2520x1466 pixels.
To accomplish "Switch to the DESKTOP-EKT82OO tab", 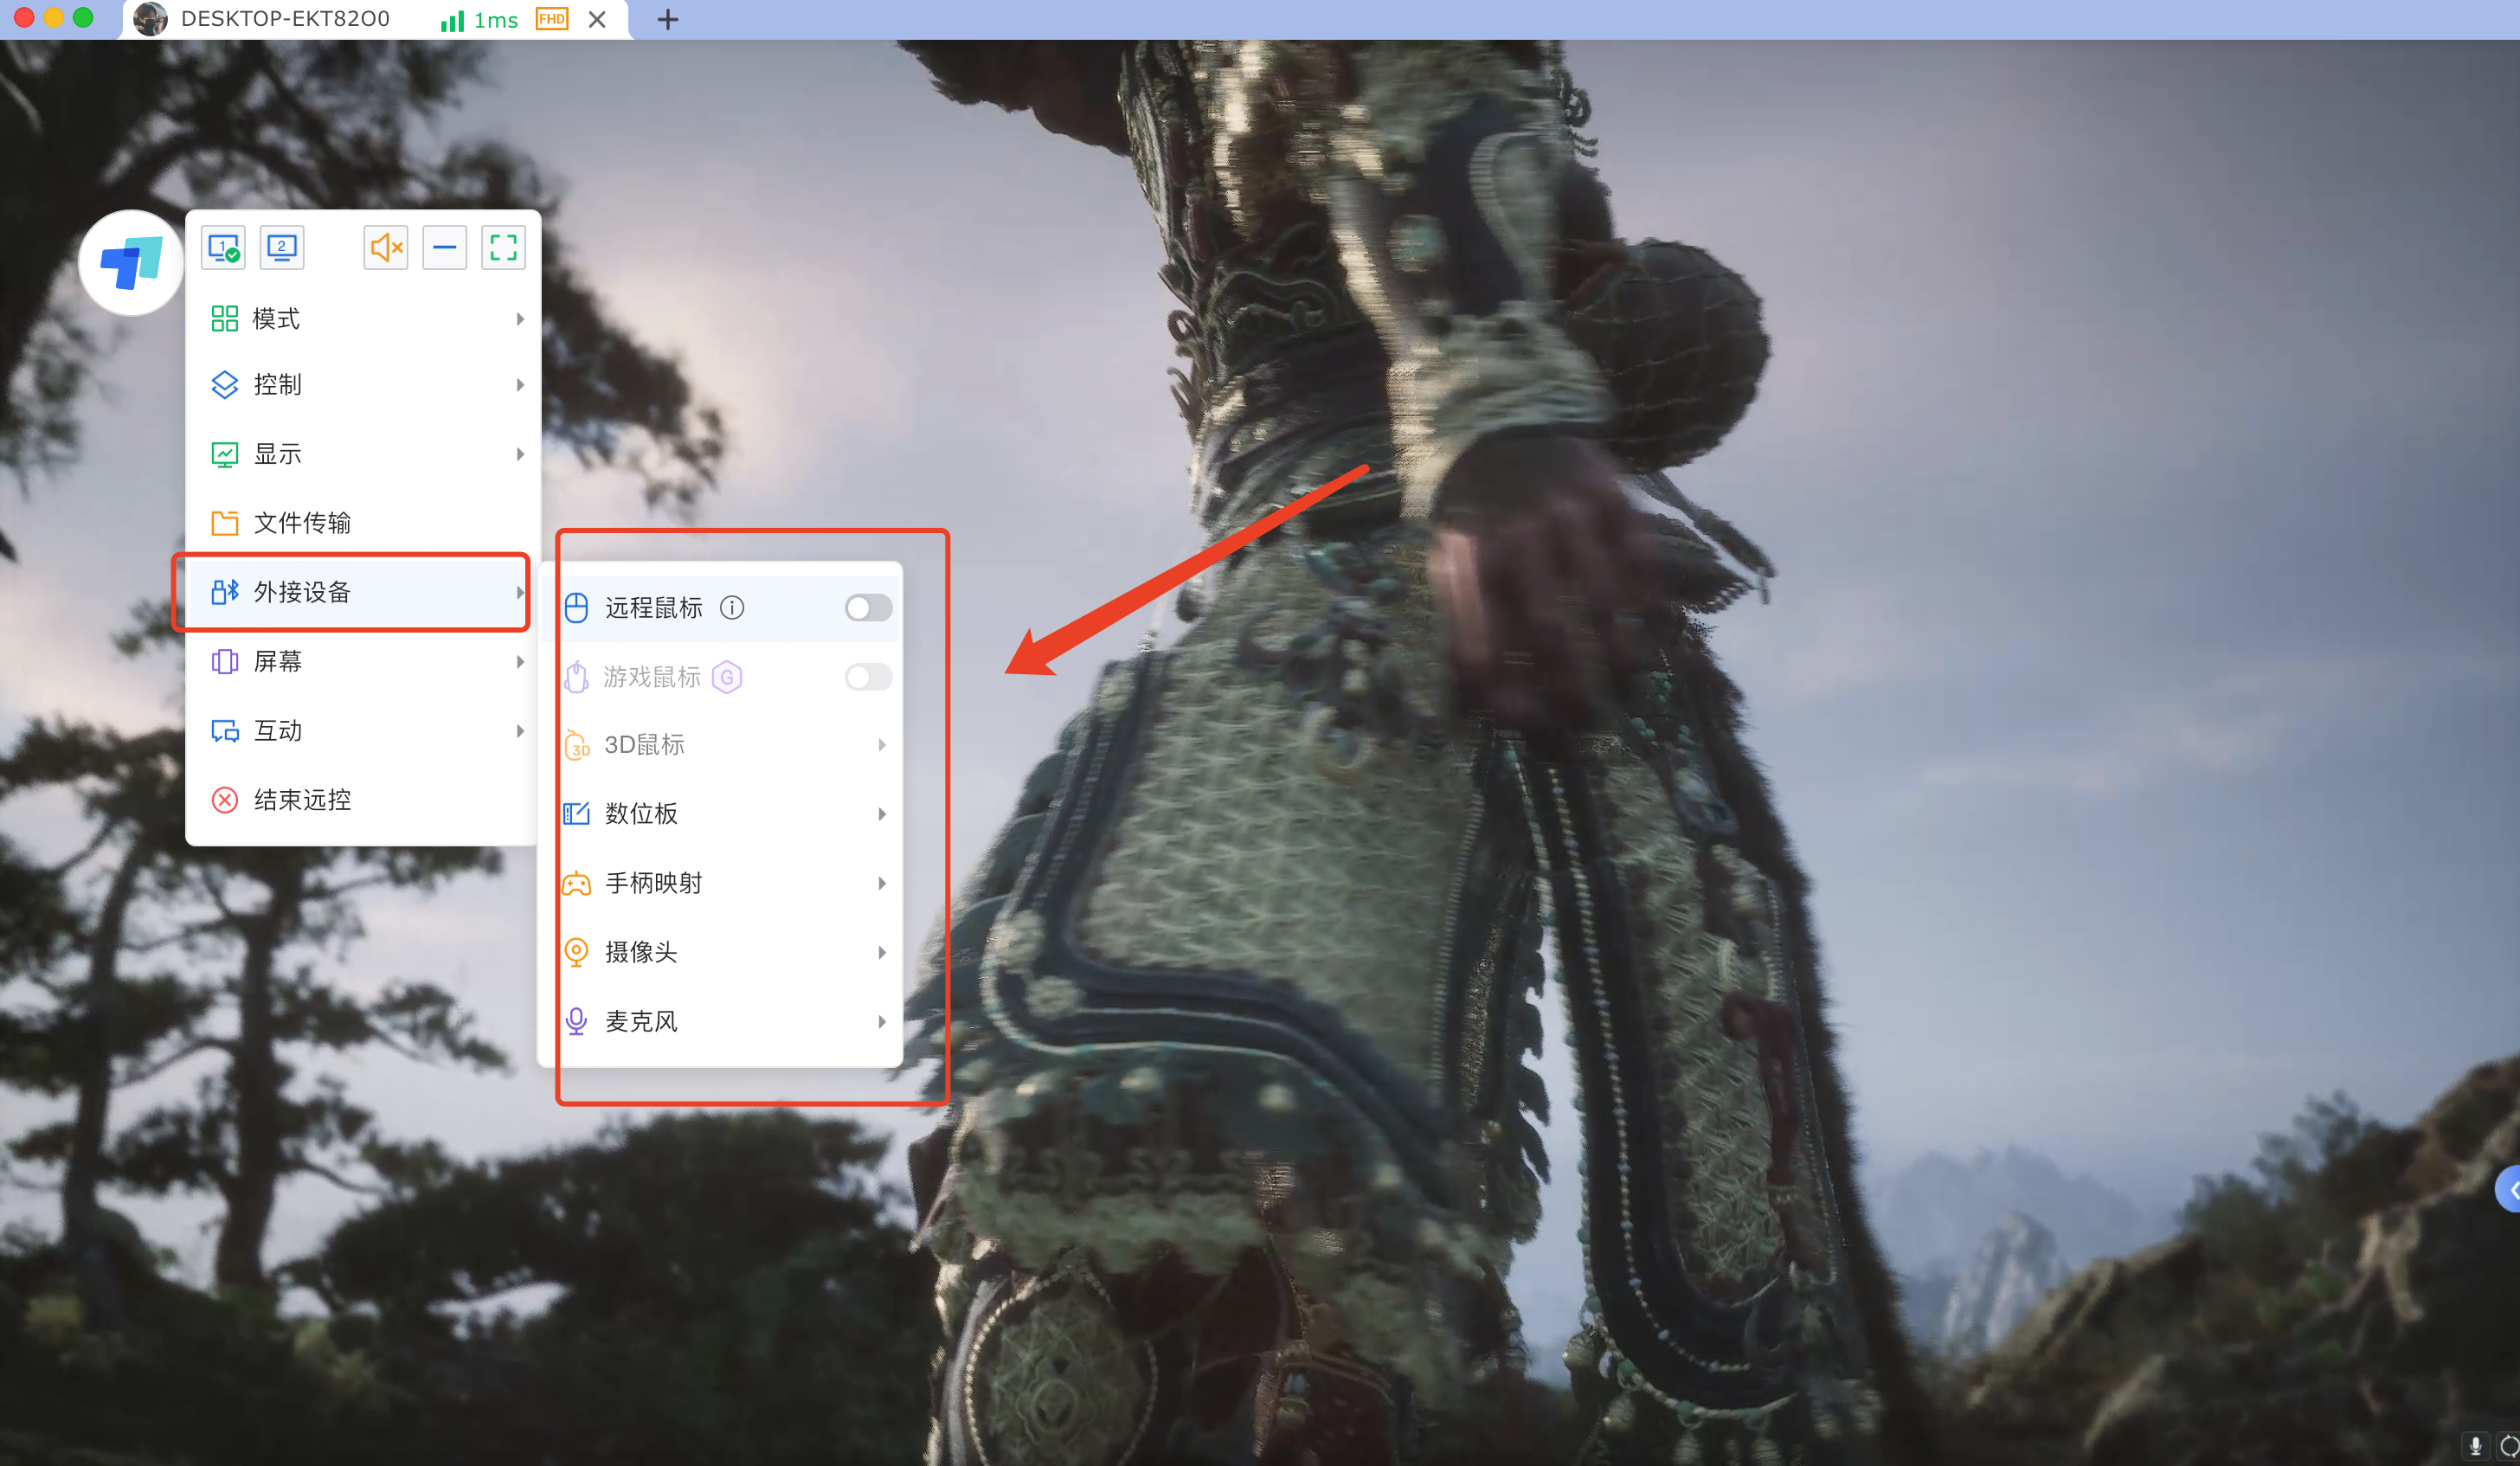I will click(375, 20).
